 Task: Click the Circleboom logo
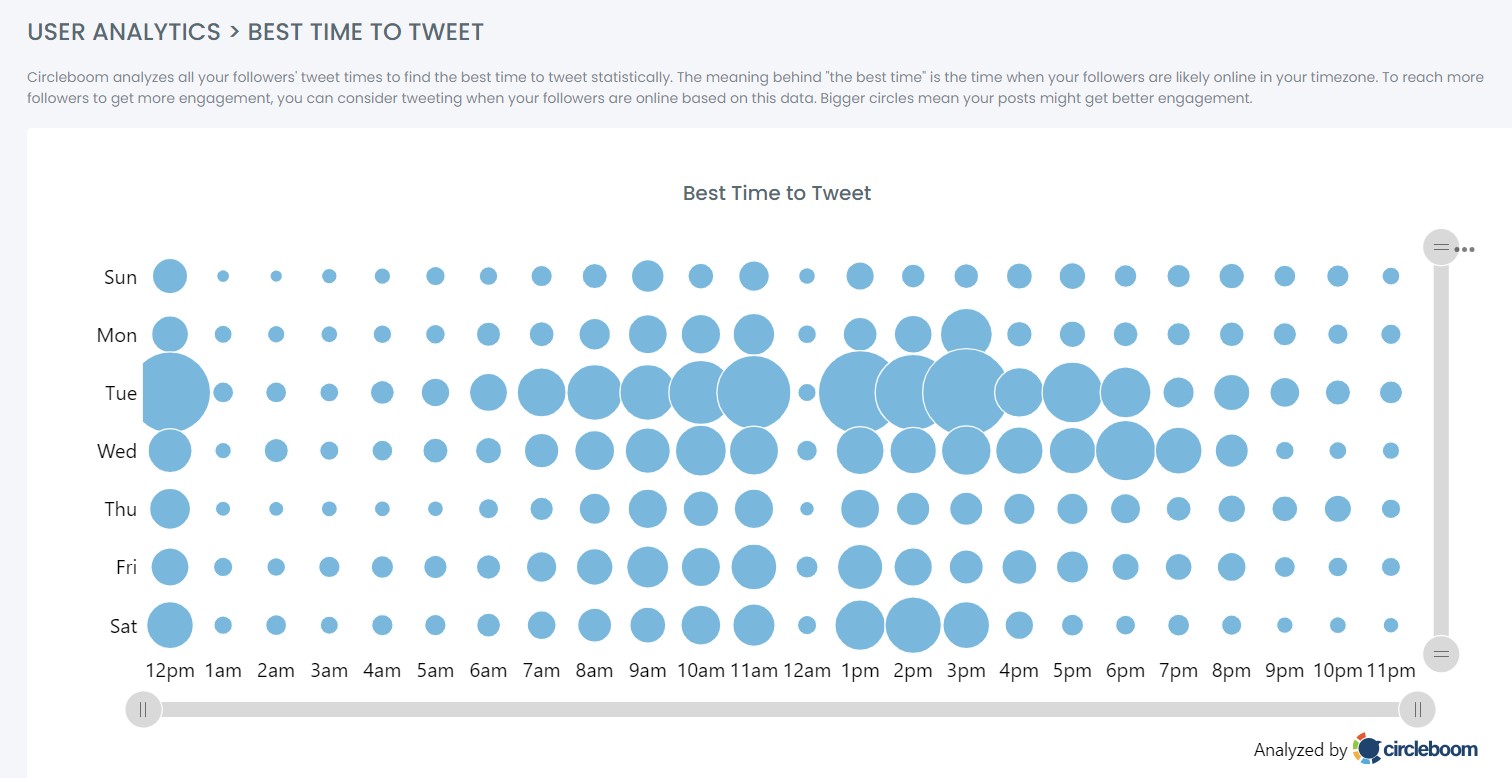1366,748
